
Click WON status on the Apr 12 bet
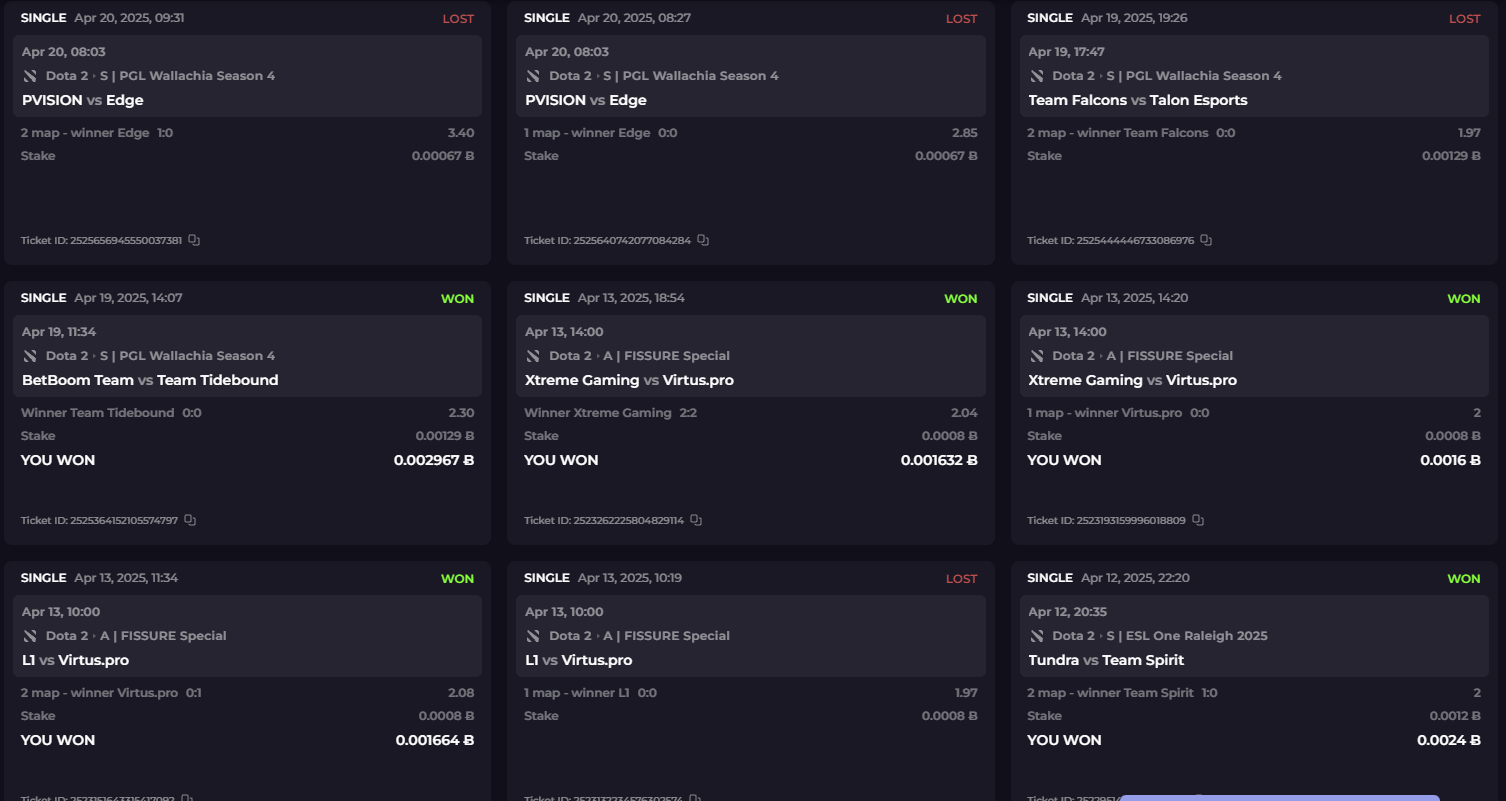(1463, 579)
